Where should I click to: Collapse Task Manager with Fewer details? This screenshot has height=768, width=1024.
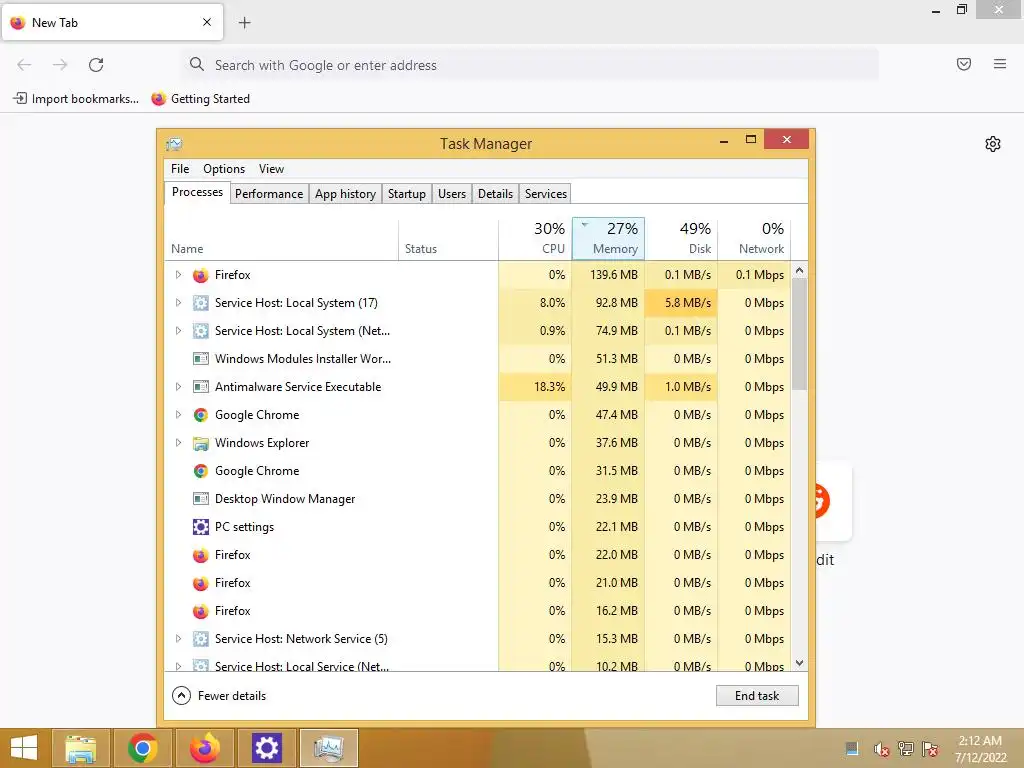point(219,696)
